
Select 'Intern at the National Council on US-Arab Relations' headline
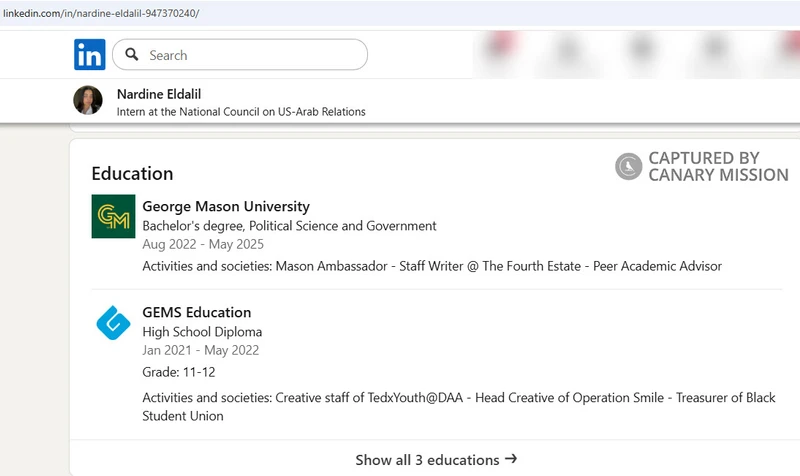[x=241, y=112]
